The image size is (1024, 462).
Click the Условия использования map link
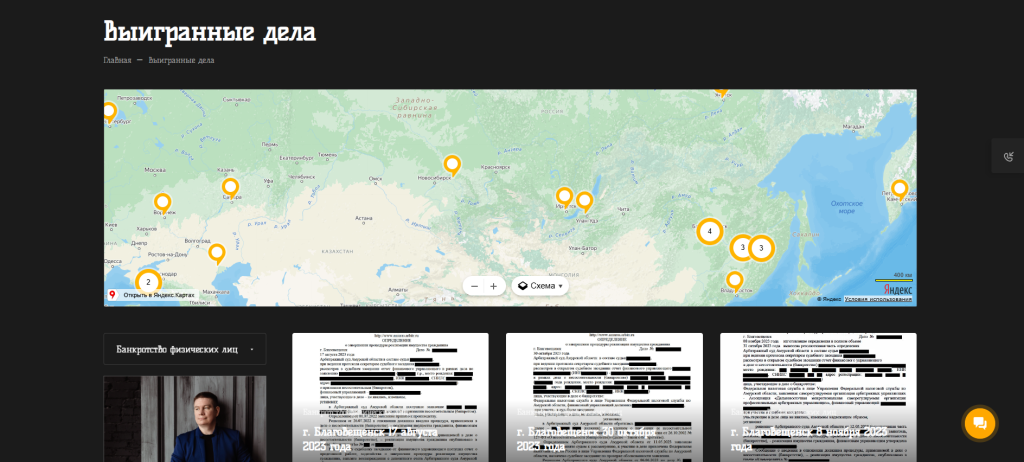pyautogui.click(x=878, y=299)
